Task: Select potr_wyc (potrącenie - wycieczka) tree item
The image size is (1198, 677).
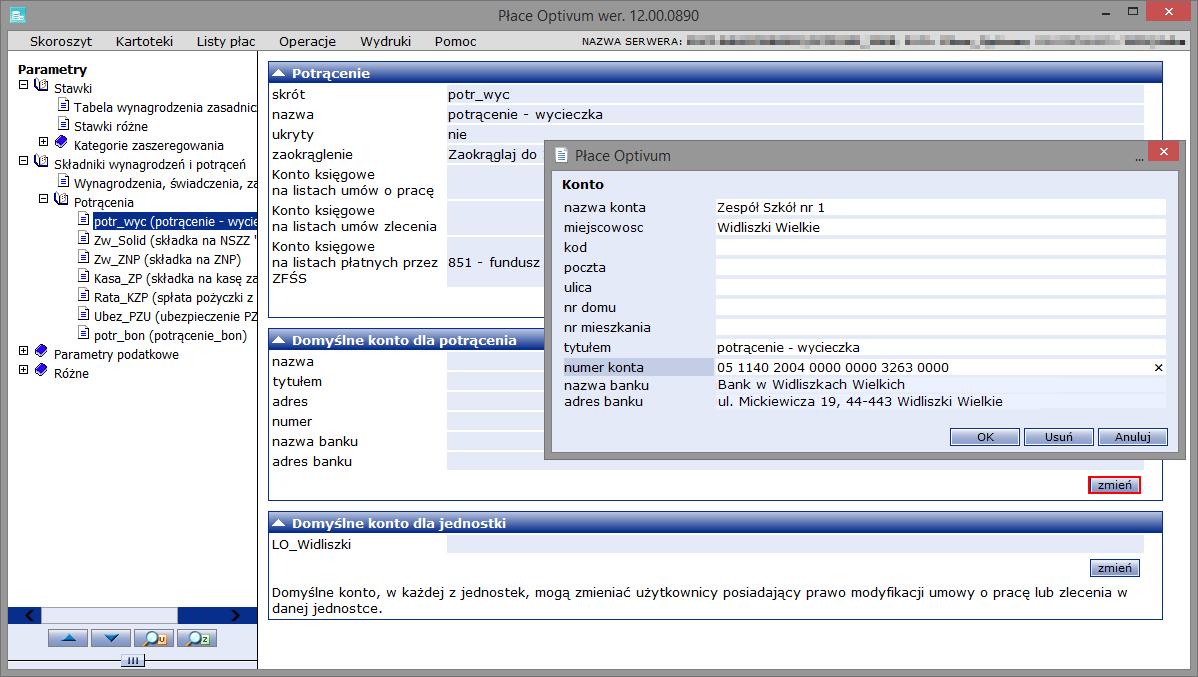Action: 175,222
